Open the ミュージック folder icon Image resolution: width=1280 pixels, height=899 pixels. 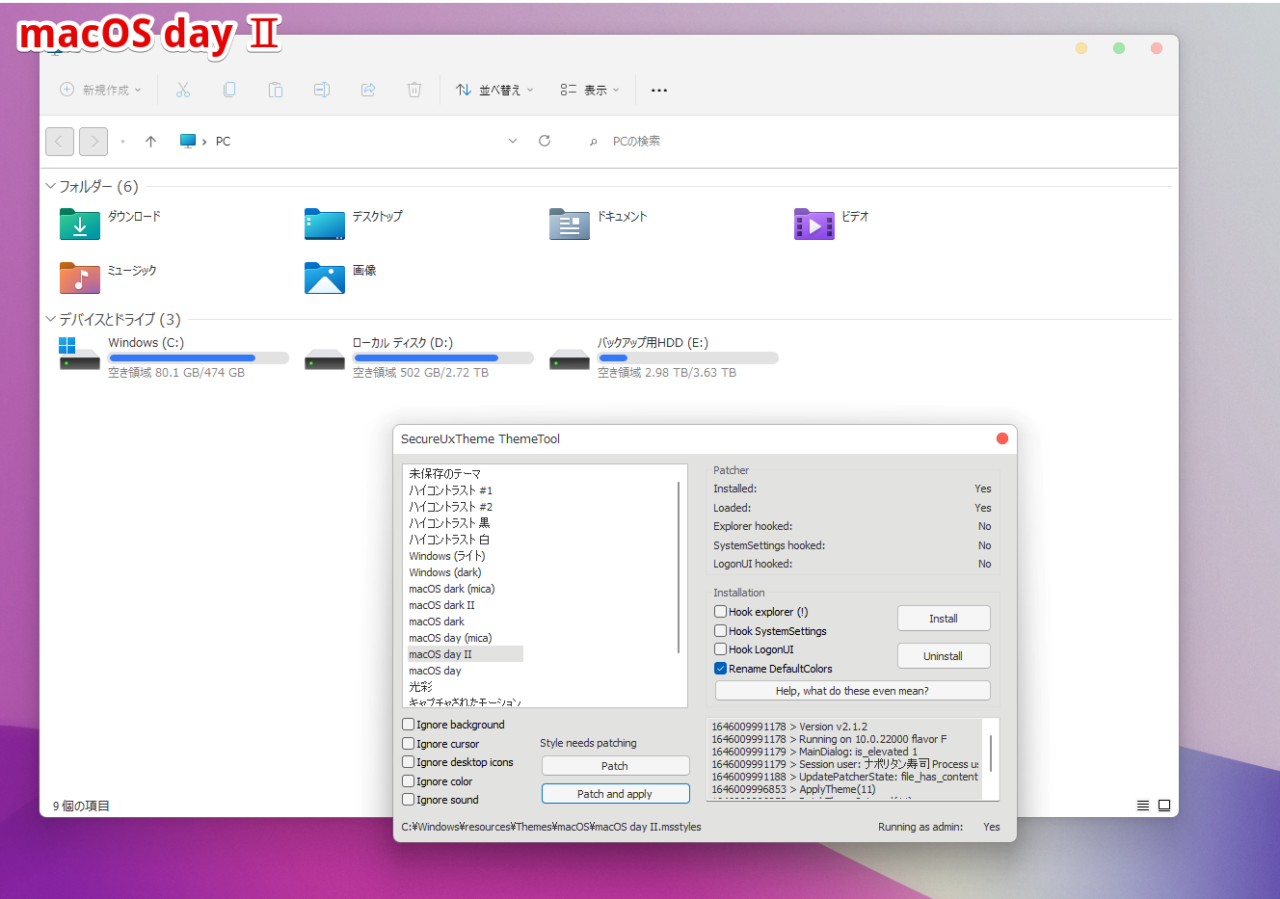[x=80, y=277]
